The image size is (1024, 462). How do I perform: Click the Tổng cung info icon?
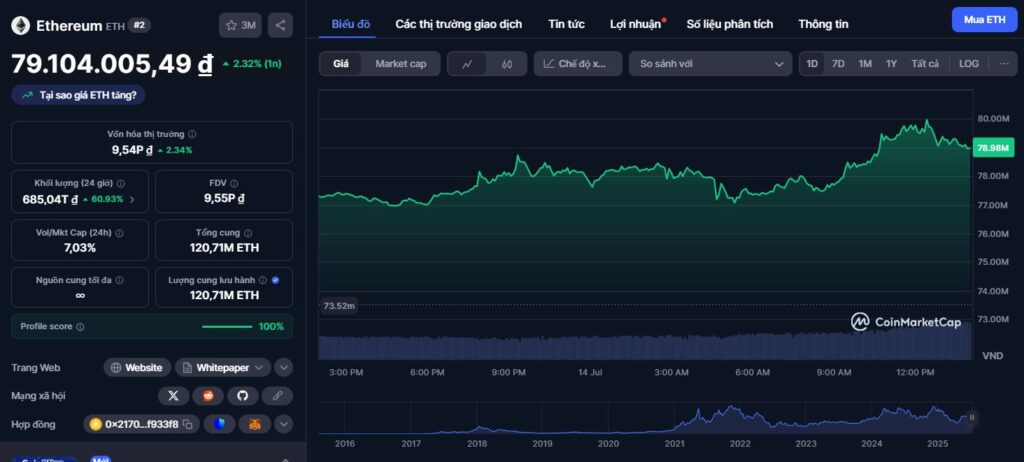pos(248,233)
